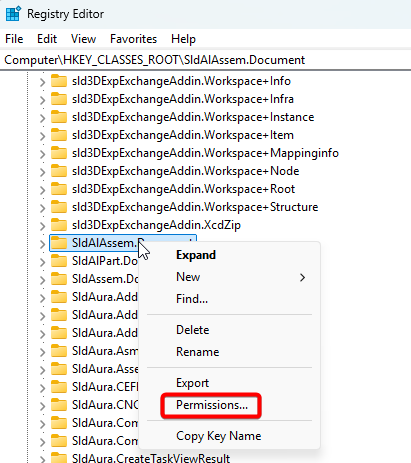Select sld3DExpExchangeAddin.Workspace+Instance key
Viewport: 411px width, 463px height.
coord(193,117)
